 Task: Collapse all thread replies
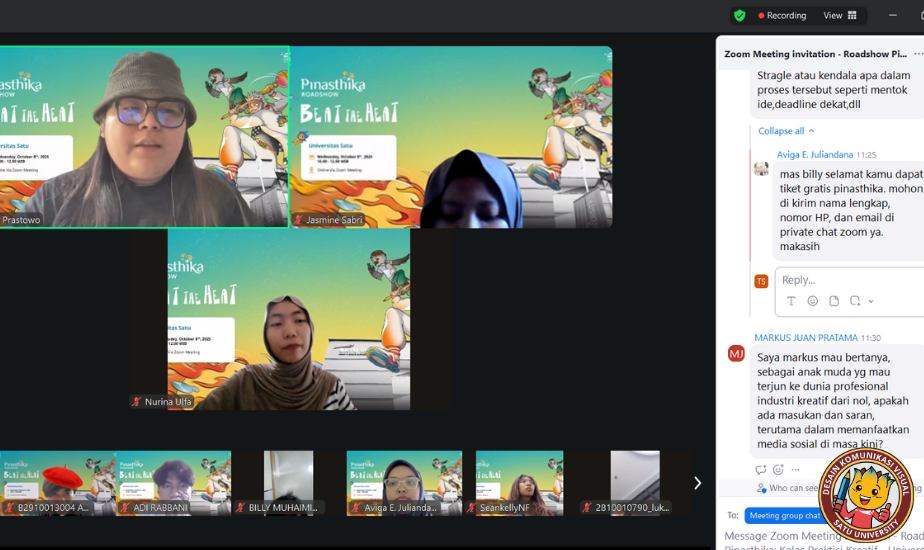pyautogui.click(x=786, y=131)
